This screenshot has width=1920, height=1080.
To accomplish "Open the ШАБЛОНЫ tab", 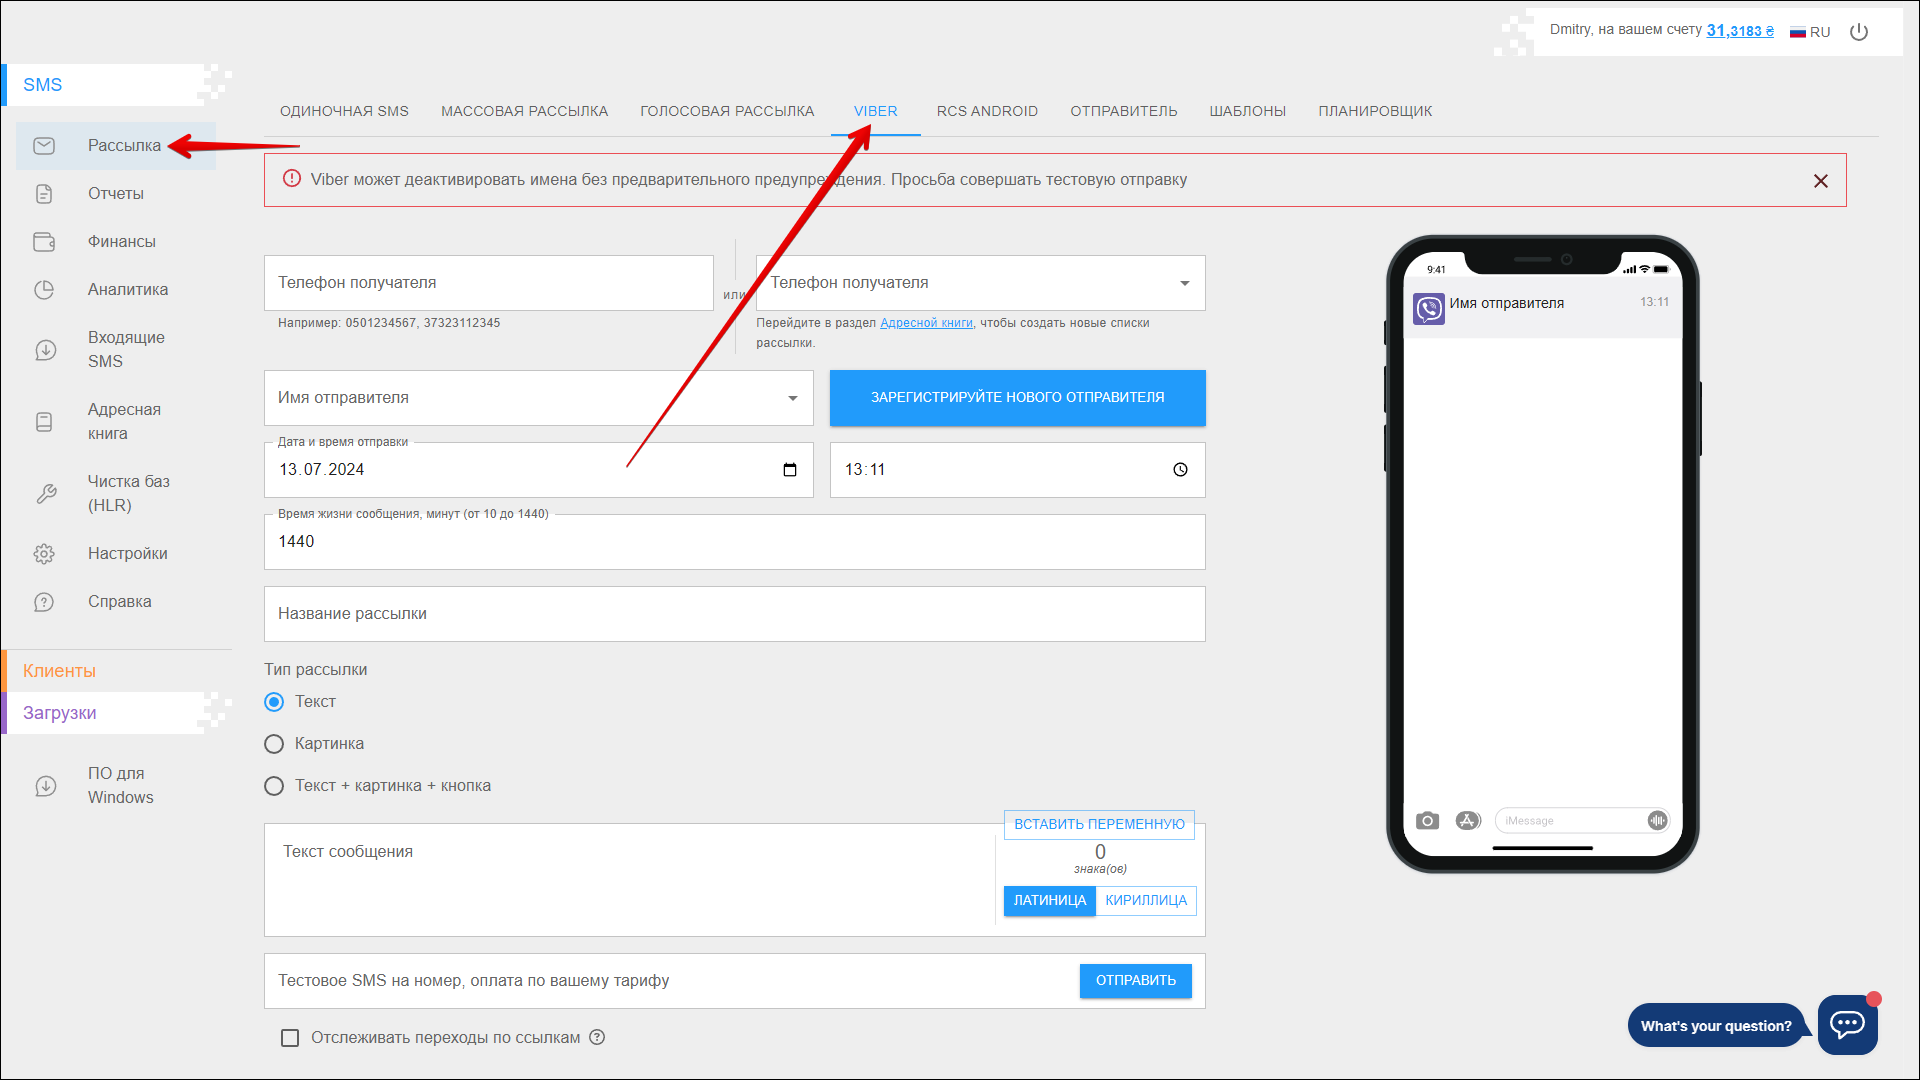I will [x=1247, y=111].
